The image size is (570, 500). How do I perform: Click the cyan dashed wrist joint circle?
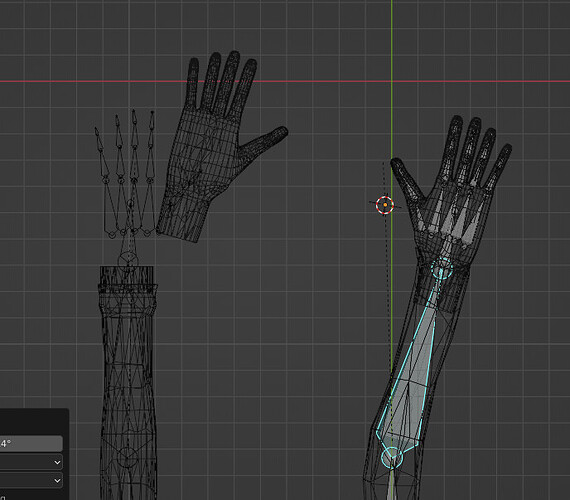(442, 268)
